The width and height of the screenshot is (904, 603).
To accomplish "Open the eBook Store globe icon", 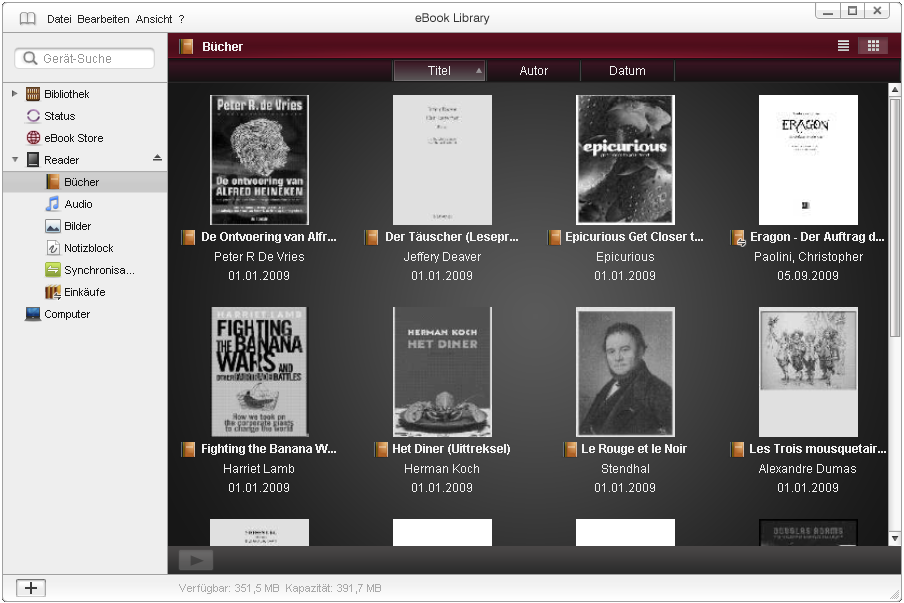I will (x=33, y=138).
